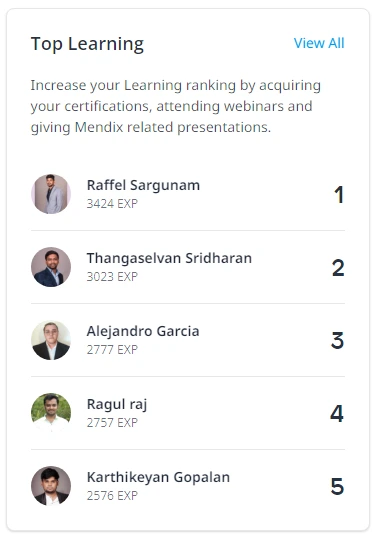
Task: Select the Alejandro Garcia name
Action: pos(143,331)
